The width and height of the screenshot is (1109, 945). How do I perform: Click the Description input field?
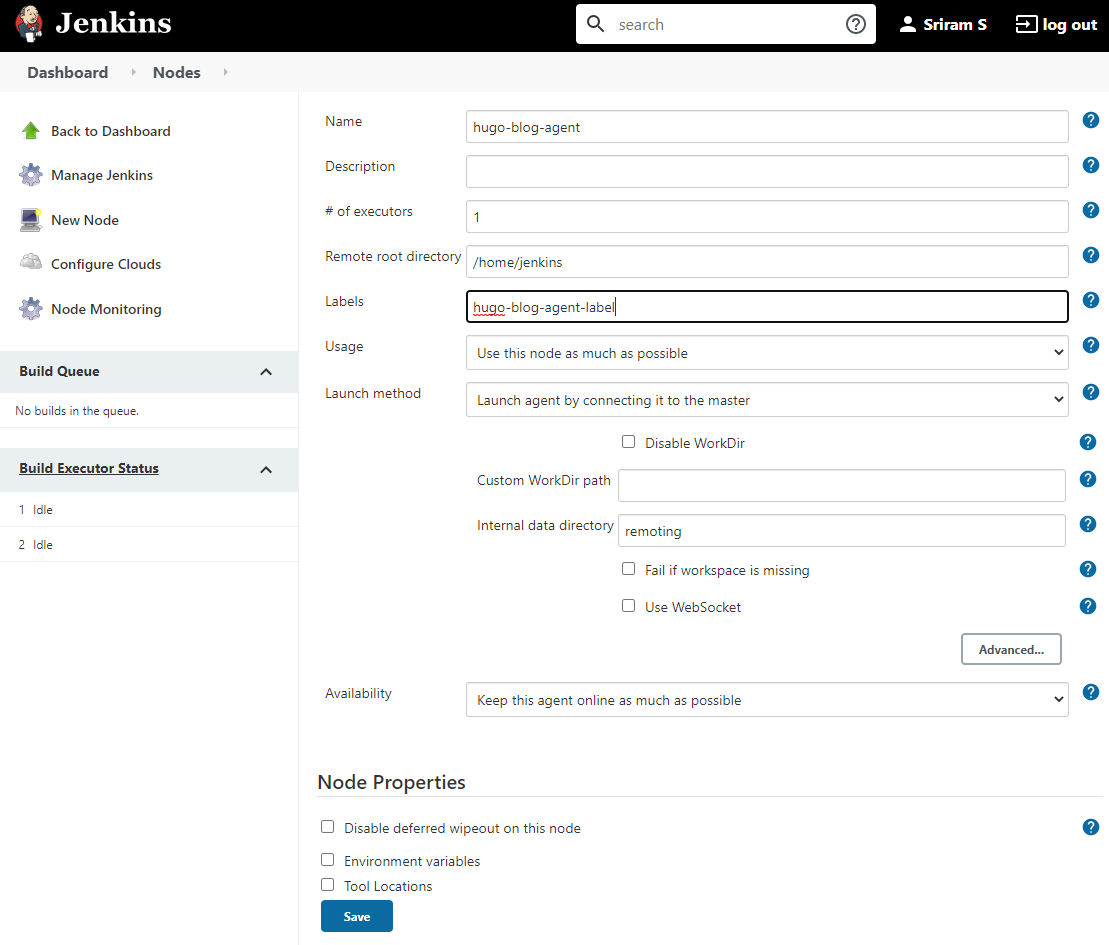coord(767,172)
